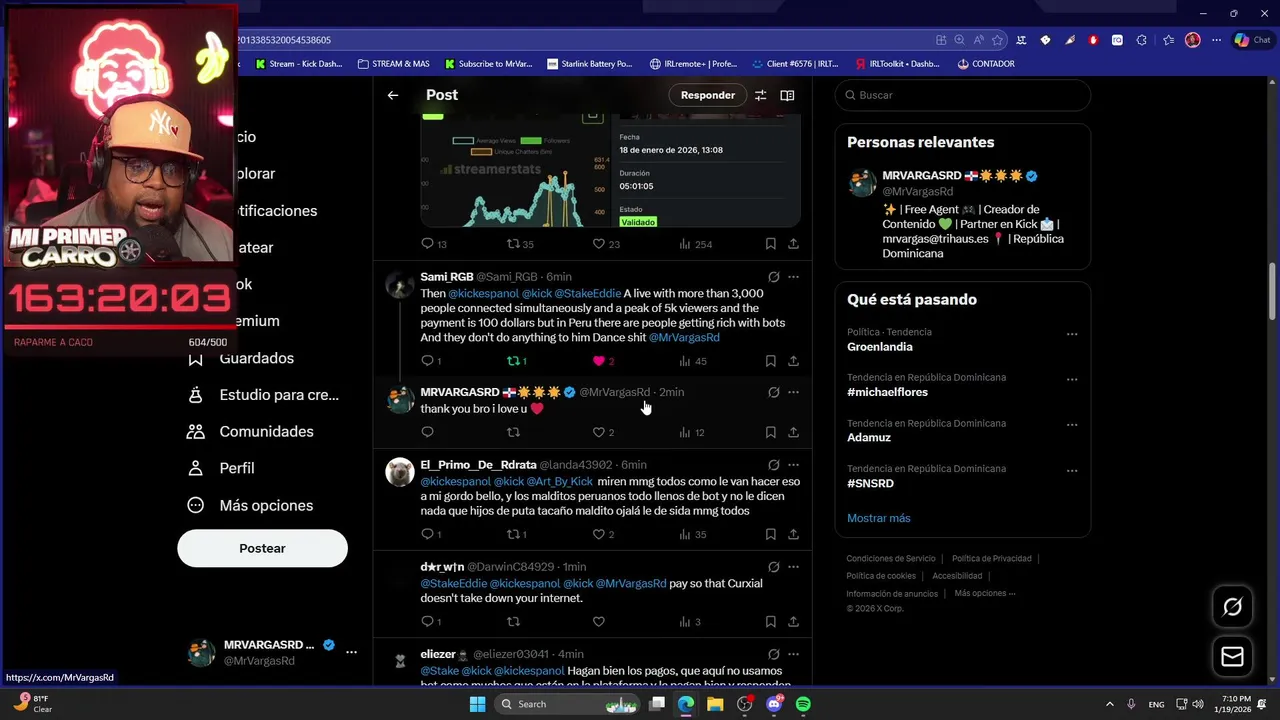
Task: Like the 'thank you bro' reply
Action: 599,432
